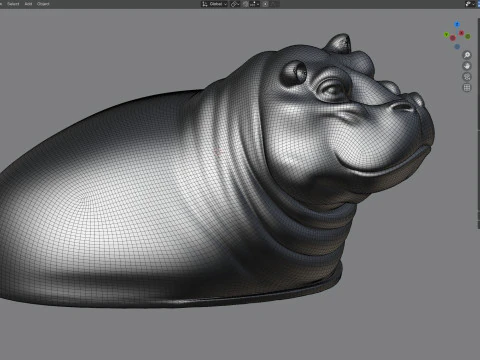Click the unlabeled green negative Y handle
This screenshot has height=360, width=480.
(x=468, y=36)
